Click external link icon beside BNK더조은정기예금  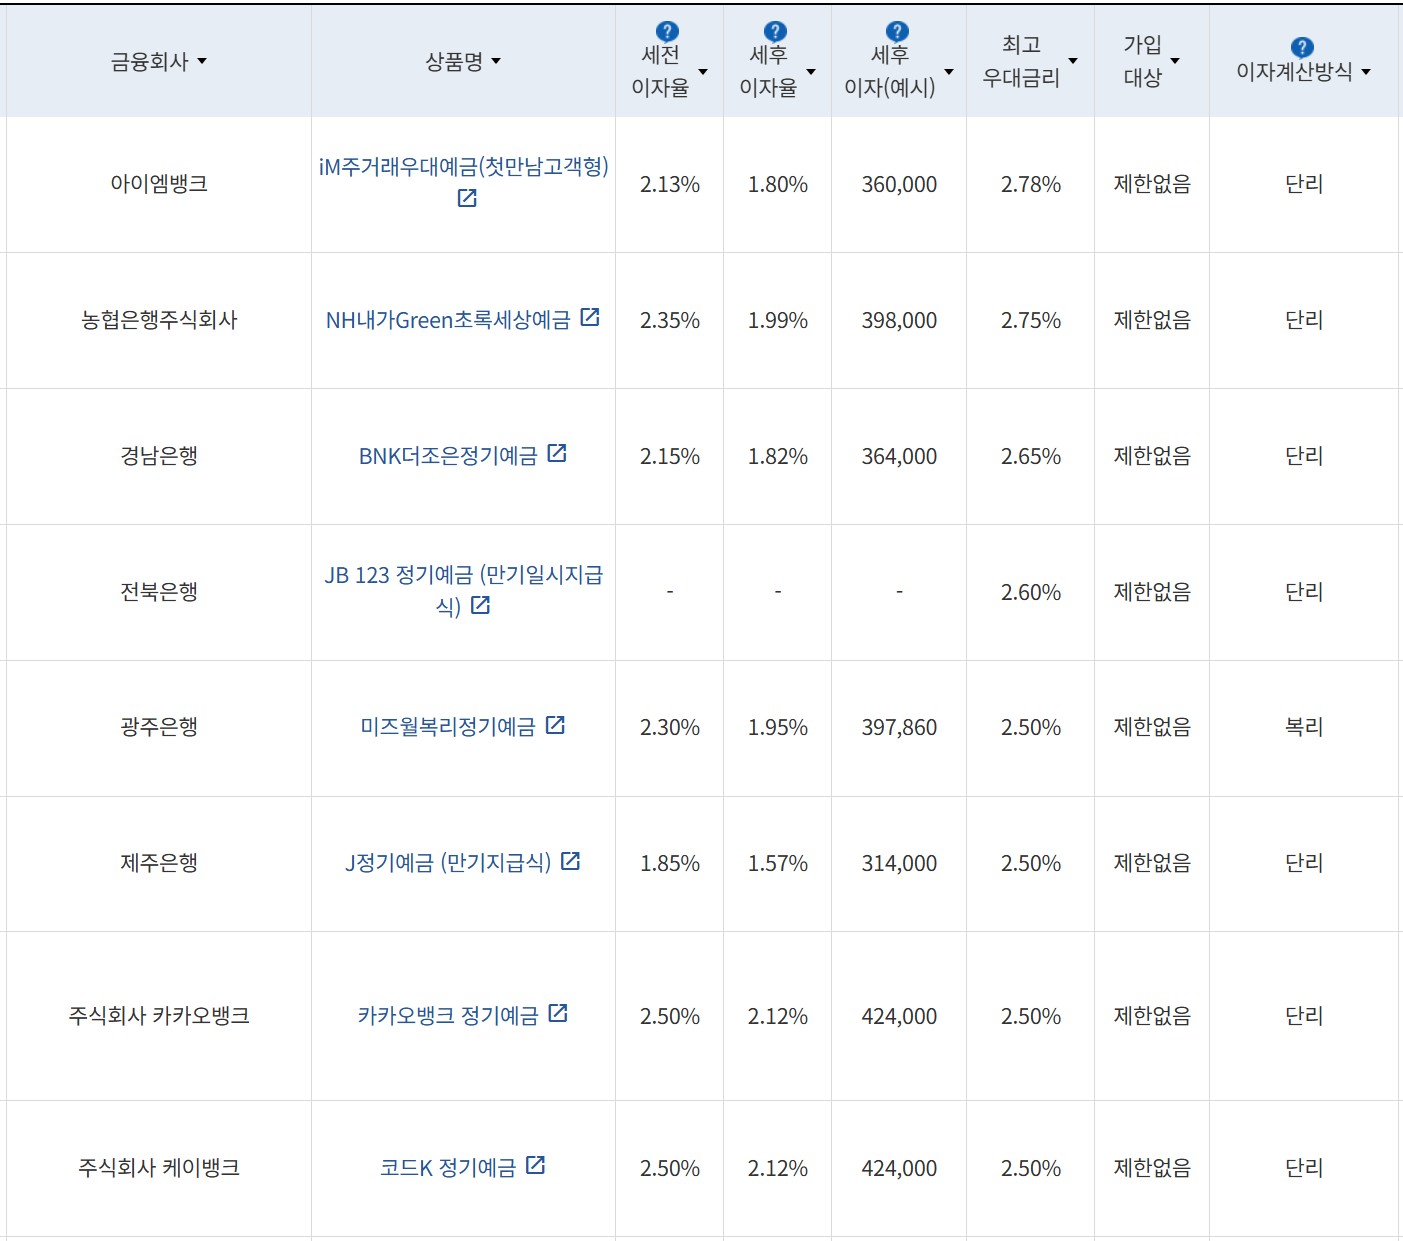pos(559,453)
